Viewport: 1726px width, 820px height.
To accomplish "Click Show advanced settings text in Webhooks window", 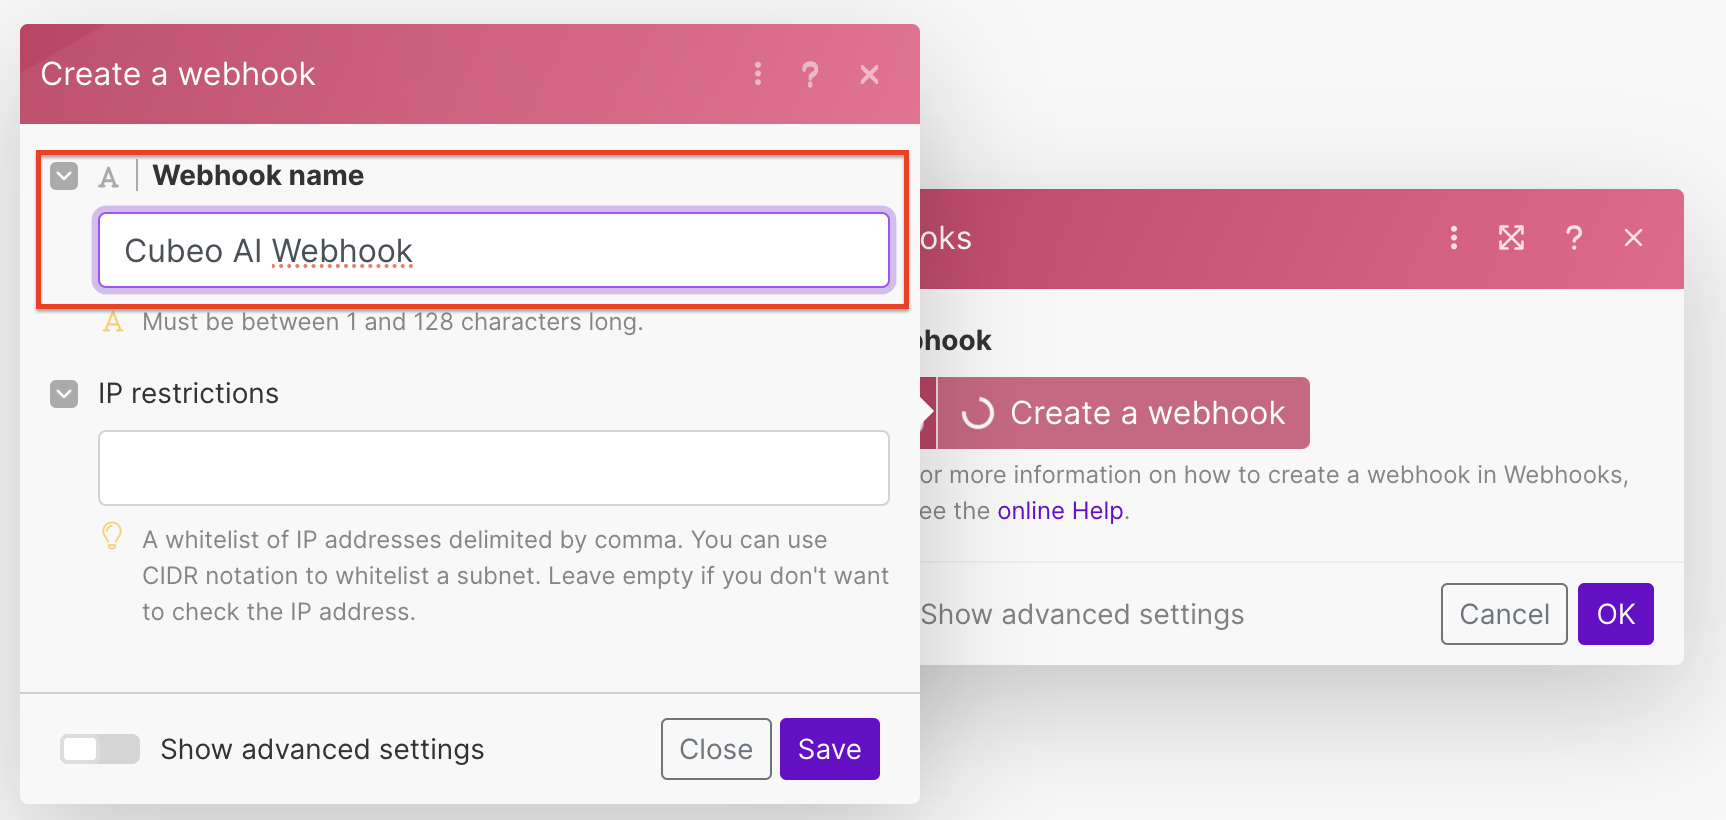I will click(1082, 614).
